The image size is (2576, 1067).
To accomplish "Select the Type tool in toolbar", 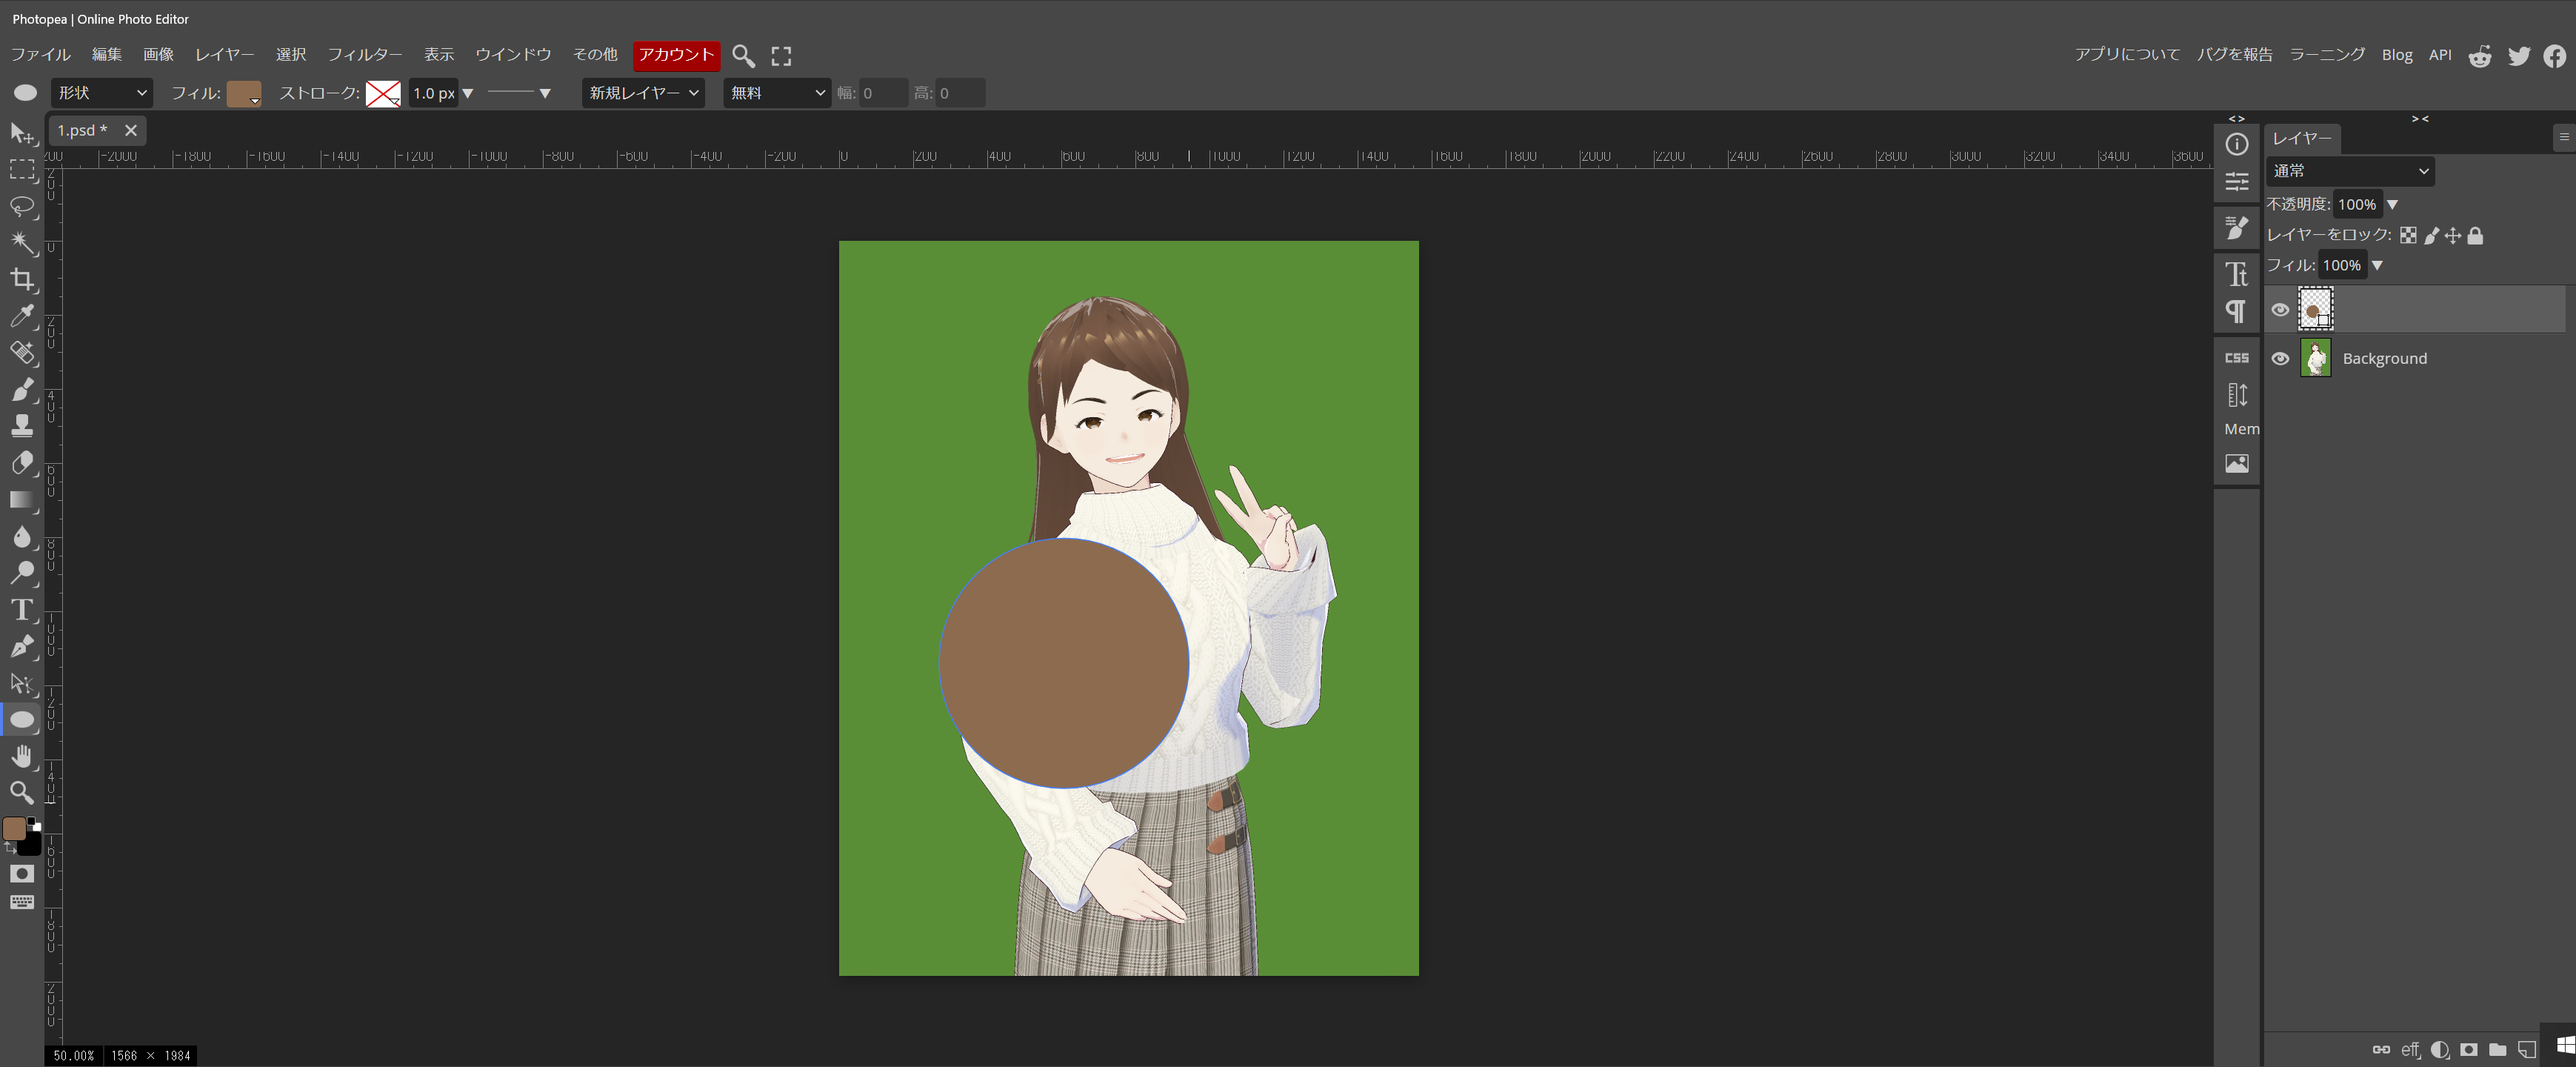I will click(x=22, y=610).
